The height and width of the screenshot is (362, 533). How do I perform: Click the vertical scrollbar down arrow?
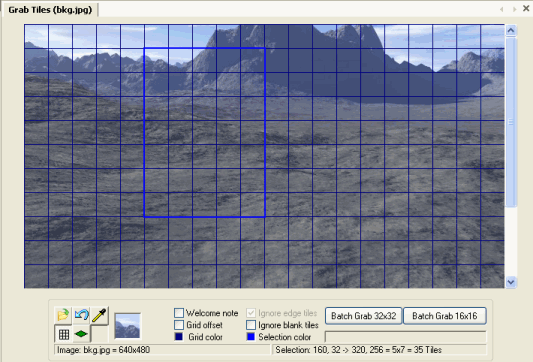click(x=511, y=282)
